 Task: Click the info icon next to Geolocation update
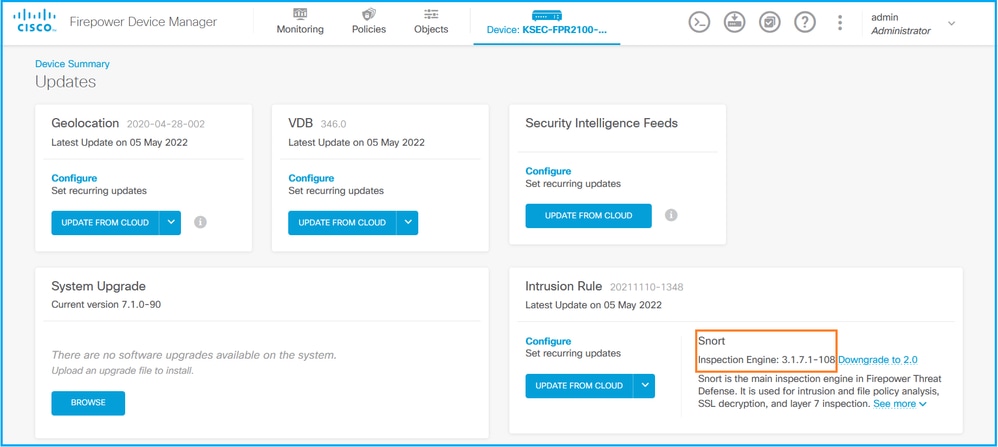[x=200, y=222]
